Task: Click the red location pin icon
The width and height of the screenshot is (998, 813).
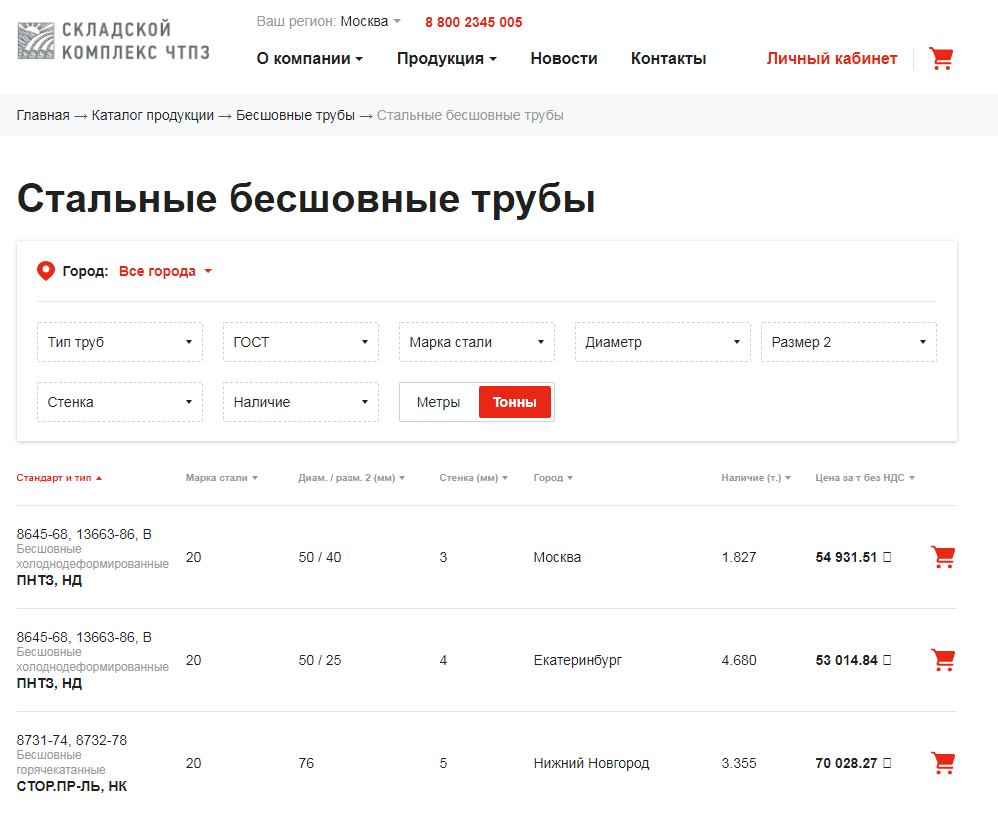Action: 46,271
